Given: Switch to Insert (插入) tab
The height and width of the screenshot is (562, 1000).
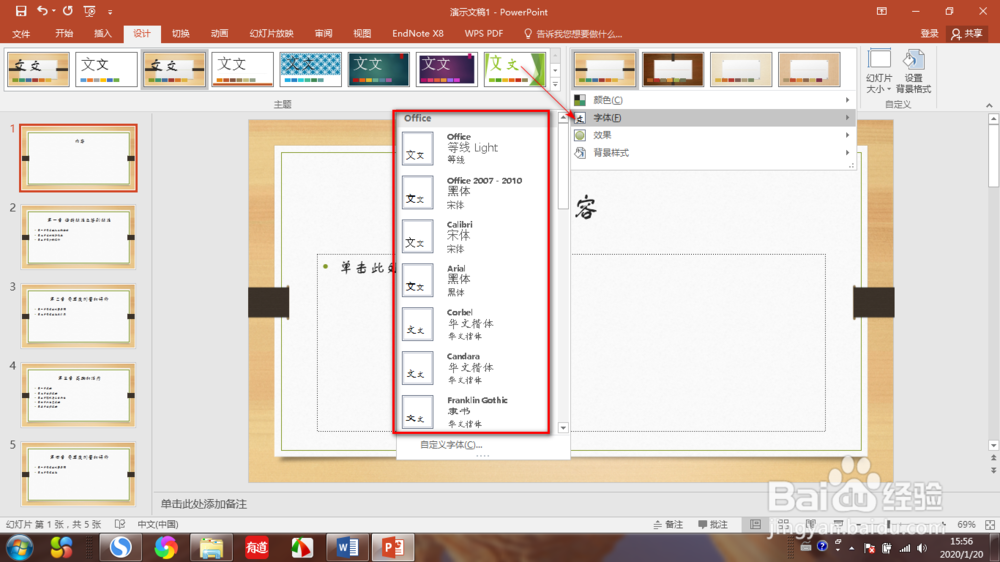Looking at the screenshot, I should [x=103, y=34].
